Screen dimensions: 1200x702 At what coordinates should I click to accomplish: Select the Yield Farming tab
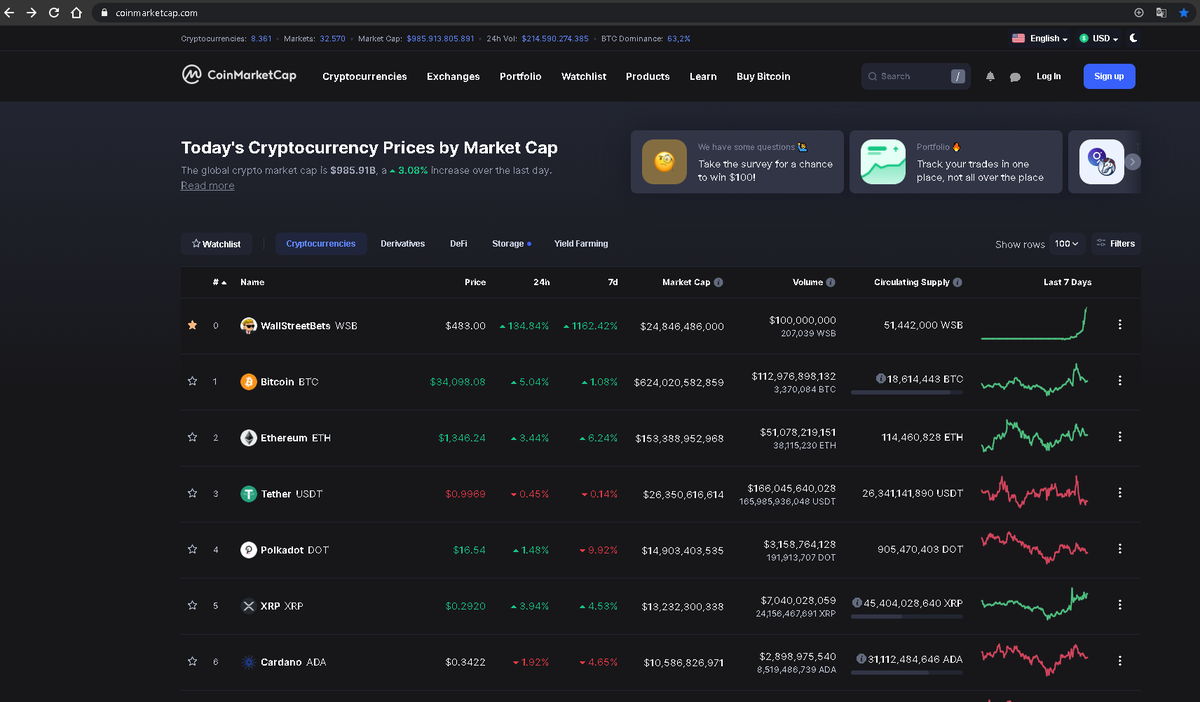pyautogui.click(x=581, y=243)
